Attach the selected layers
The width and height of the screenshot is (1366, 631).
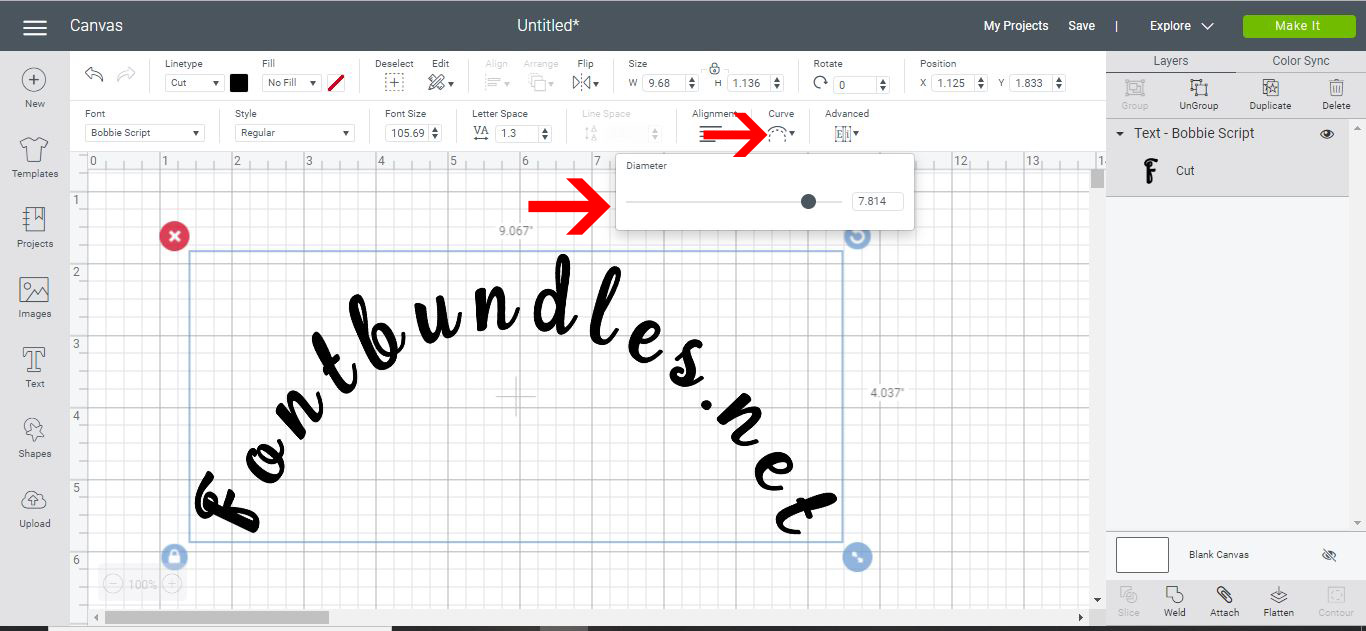(1224, 602)
